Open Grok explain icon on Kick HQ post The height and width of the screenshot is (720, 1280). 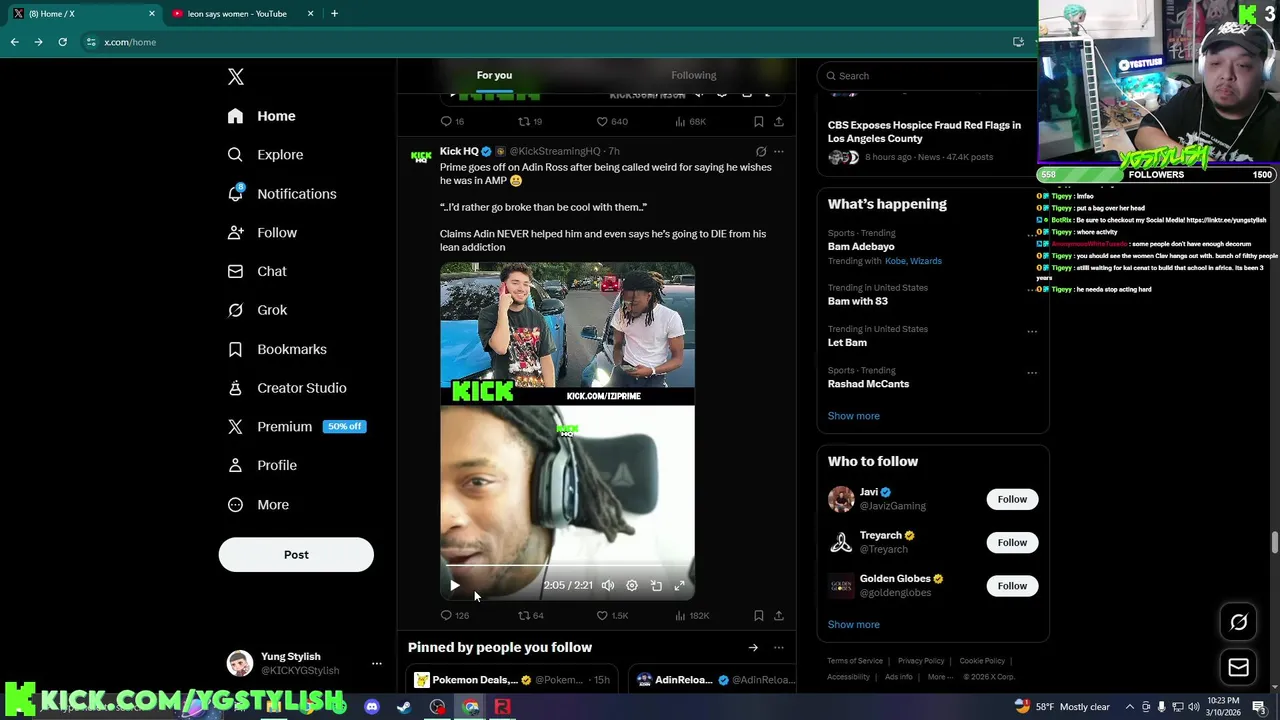tap(761, 152)
